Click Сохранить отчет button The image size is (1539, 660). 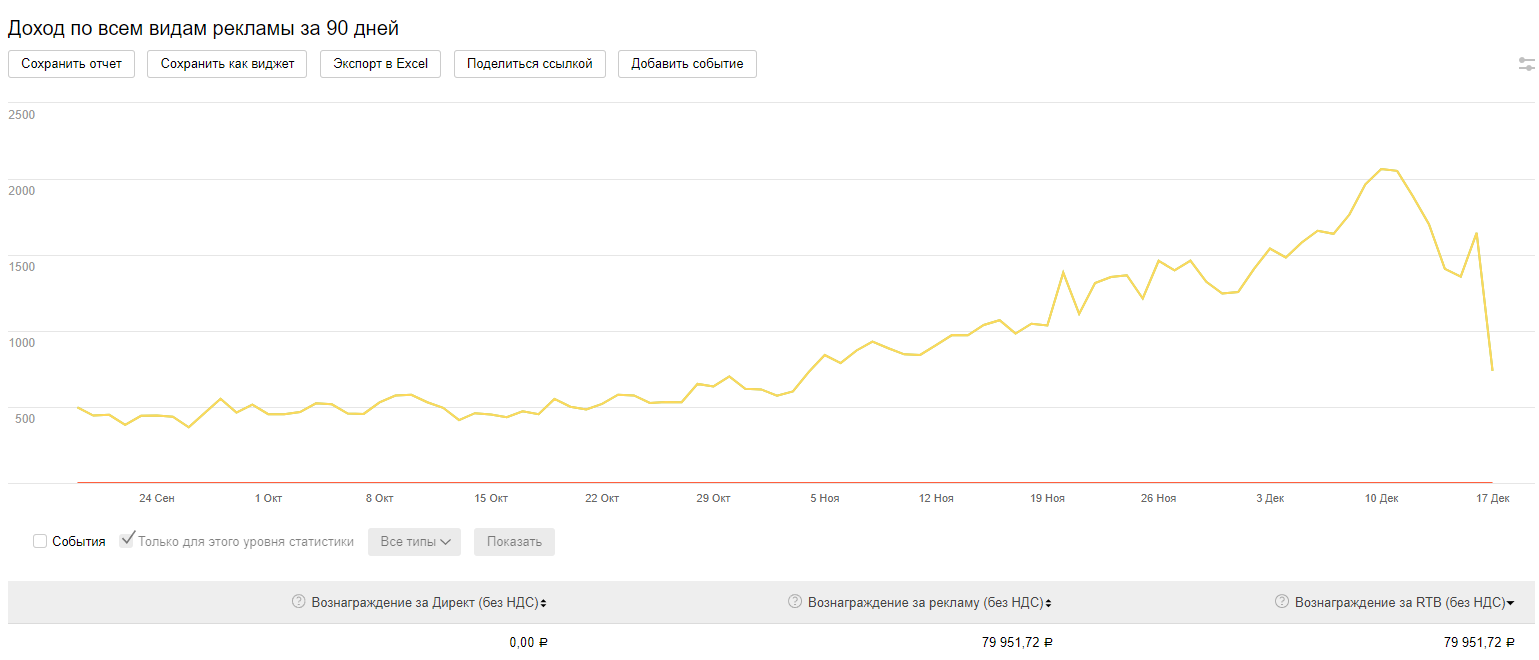71,64
